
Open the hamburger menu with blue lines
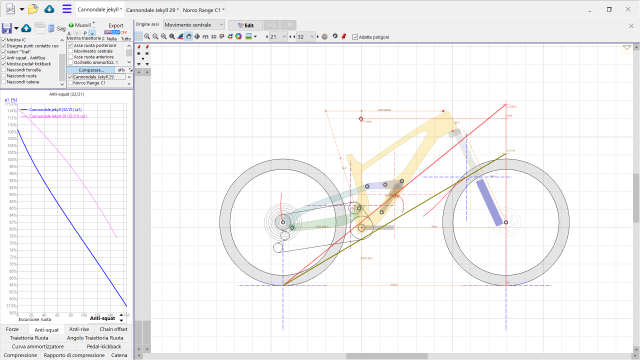tap(67, 9)
